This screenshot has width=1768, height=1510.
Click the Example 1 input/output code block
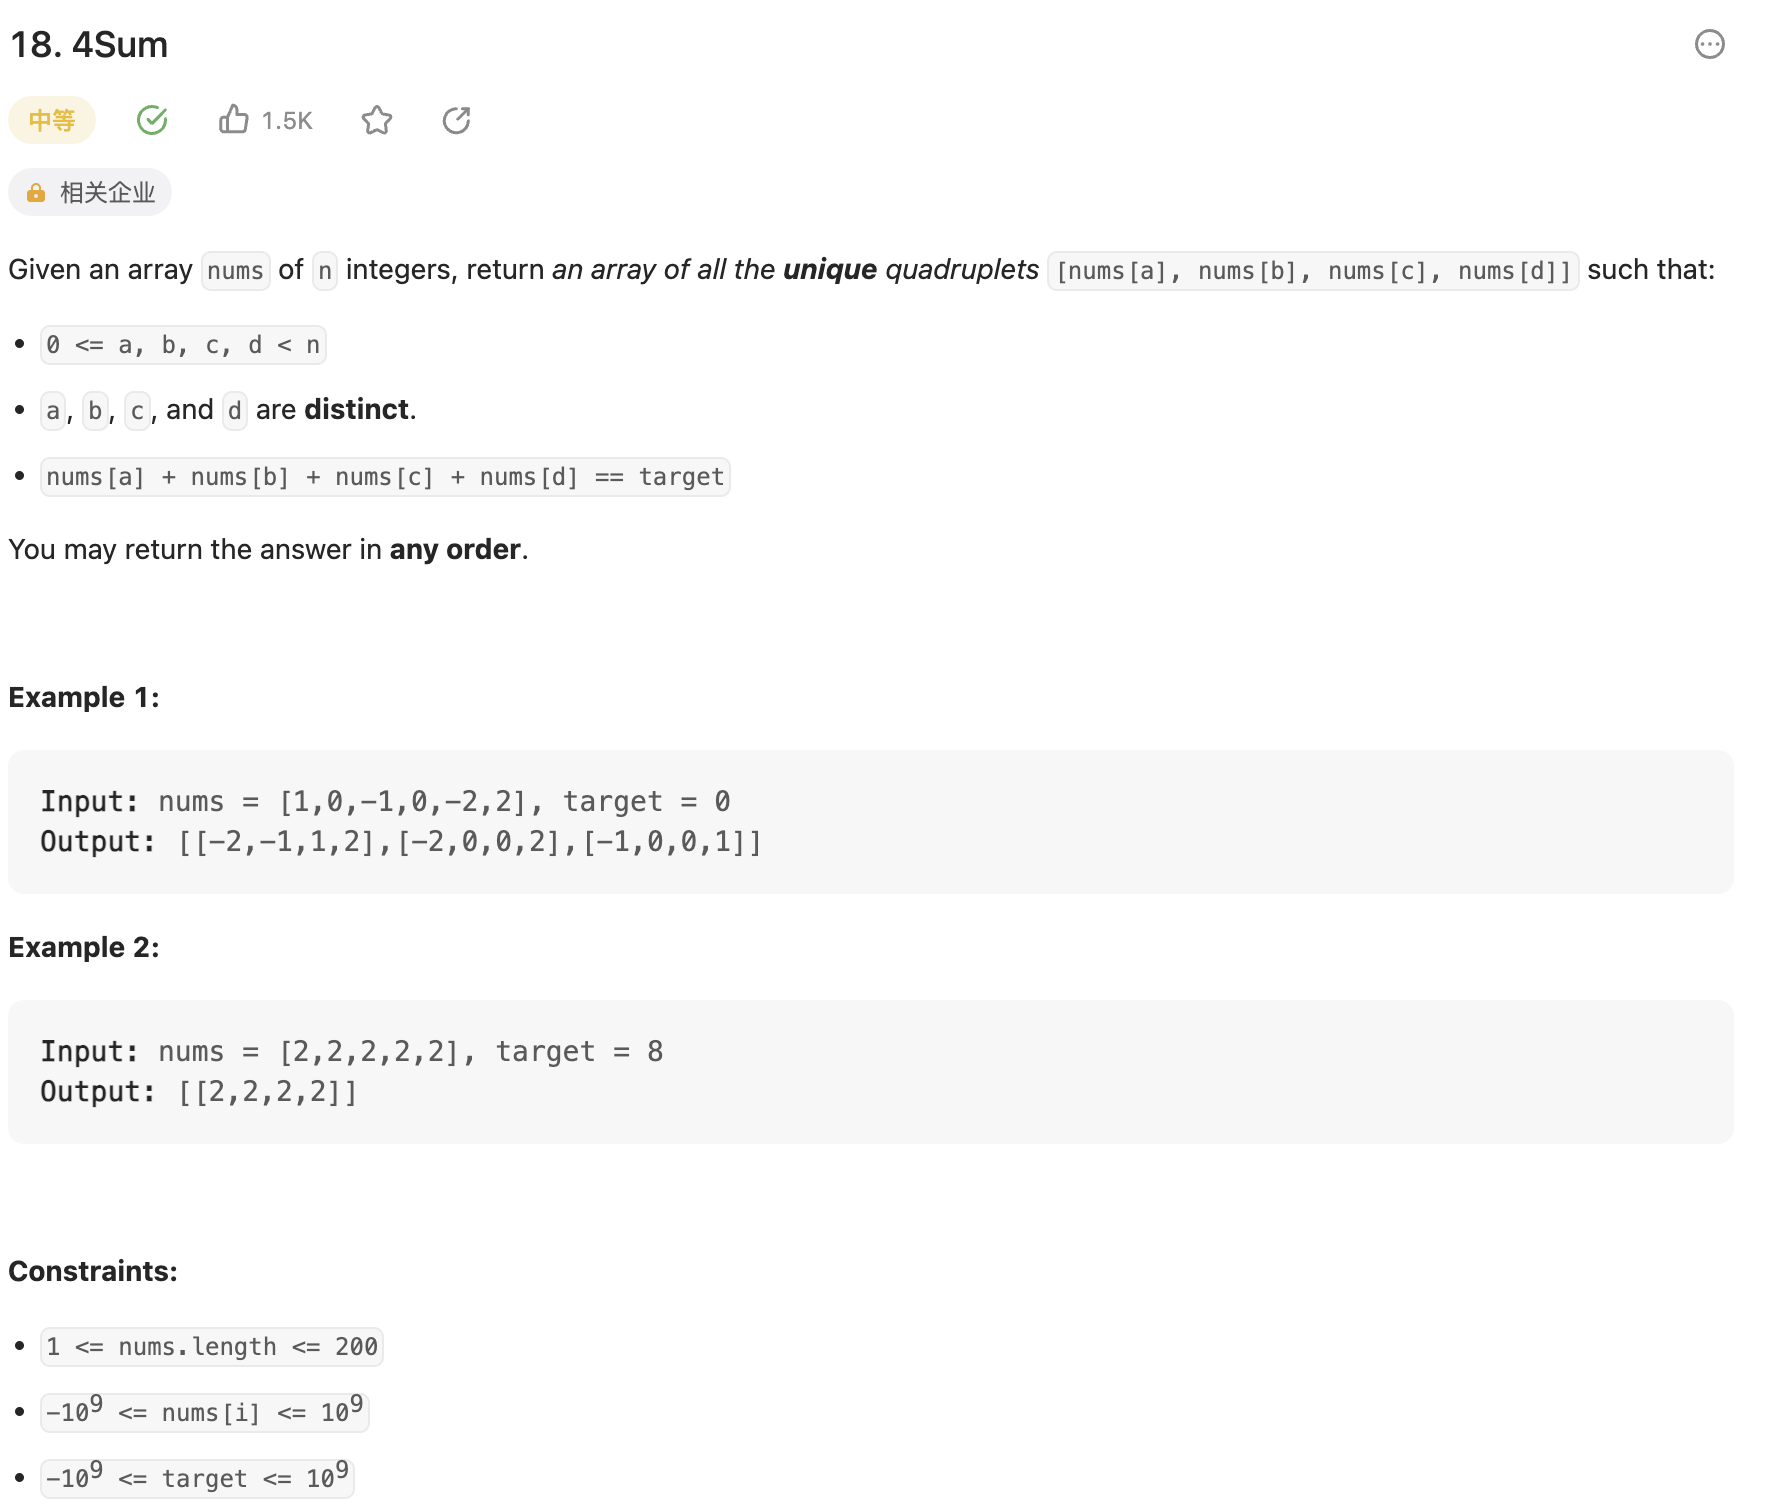click(870, 821)
